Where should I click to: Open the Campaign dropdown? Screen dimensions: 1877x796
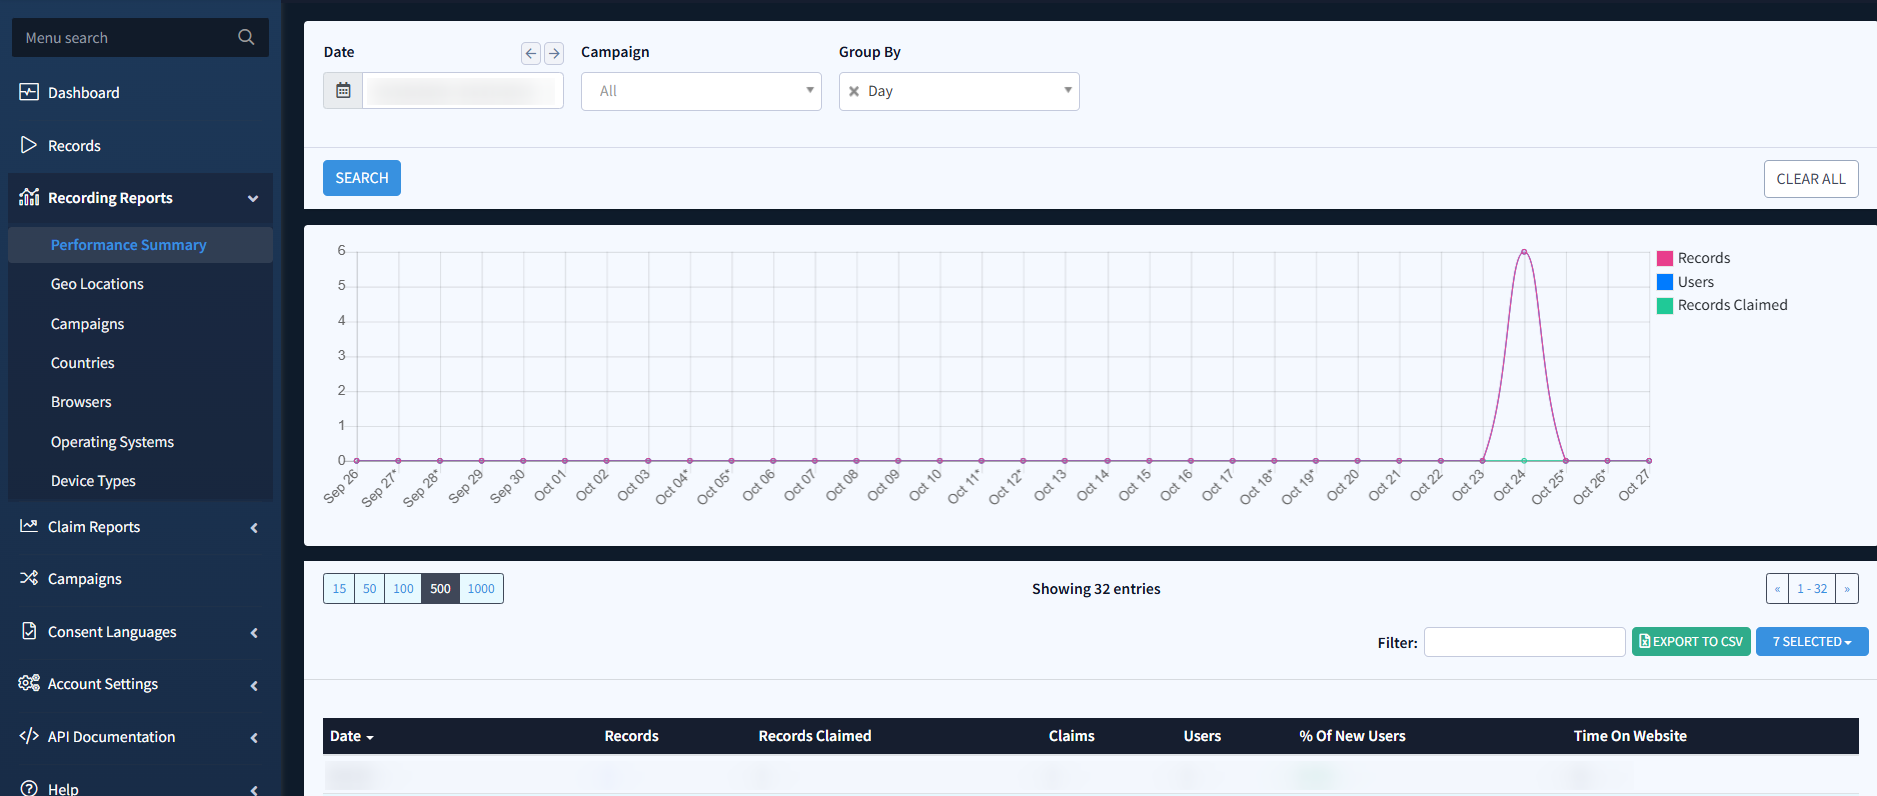[701, 91]
